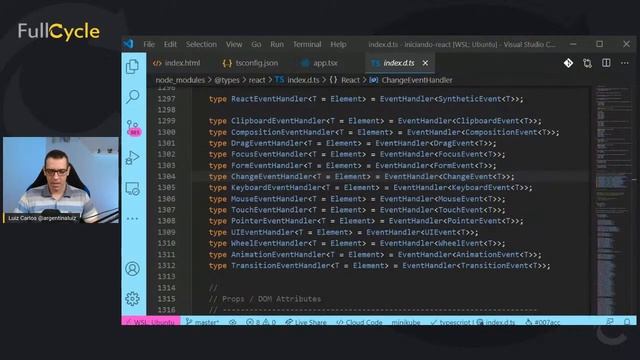Click master branch in status bar

(x=202, y=322)
